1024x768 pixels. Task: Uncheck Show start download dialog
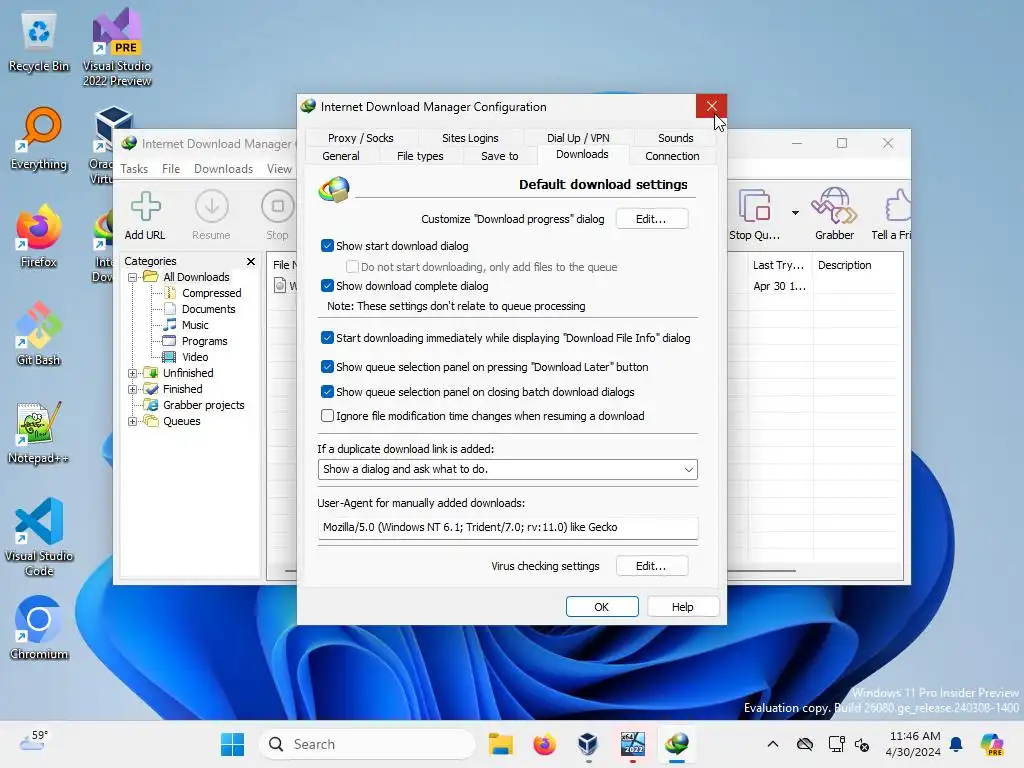click(x=327, y=246)
